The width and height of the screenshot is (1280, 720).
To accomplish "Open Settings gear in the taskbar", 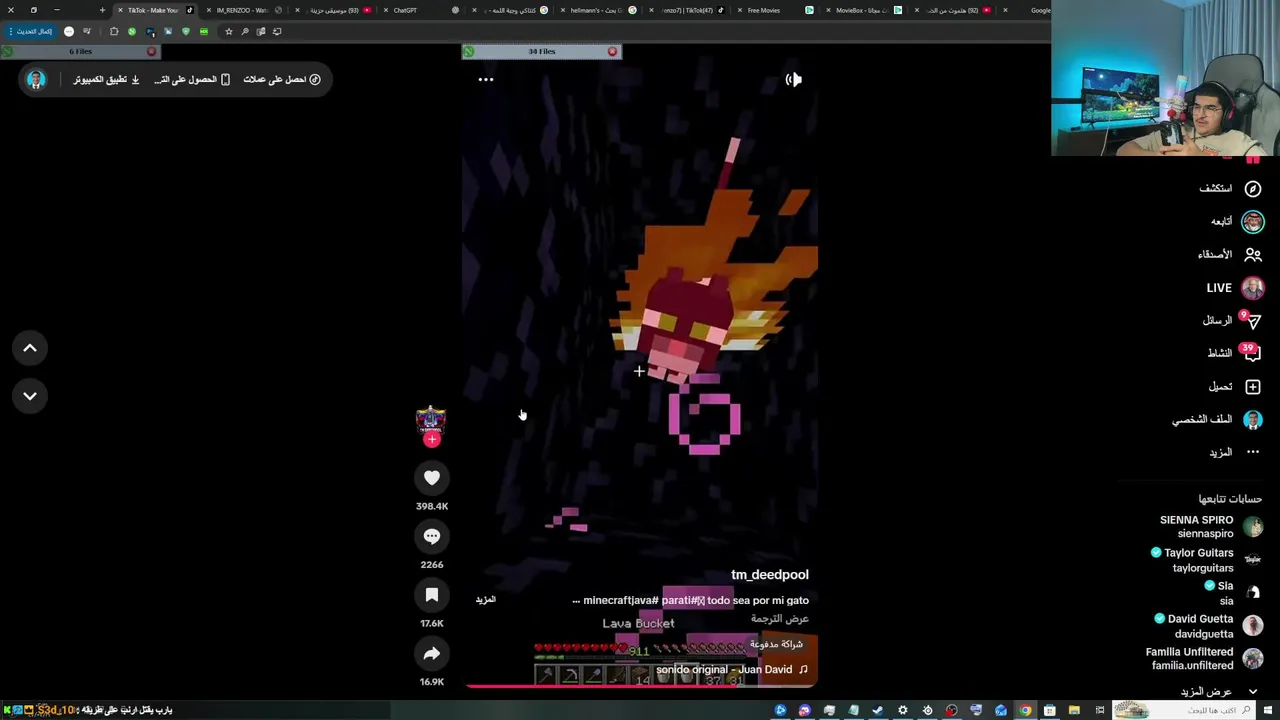I will pos(903,710).
